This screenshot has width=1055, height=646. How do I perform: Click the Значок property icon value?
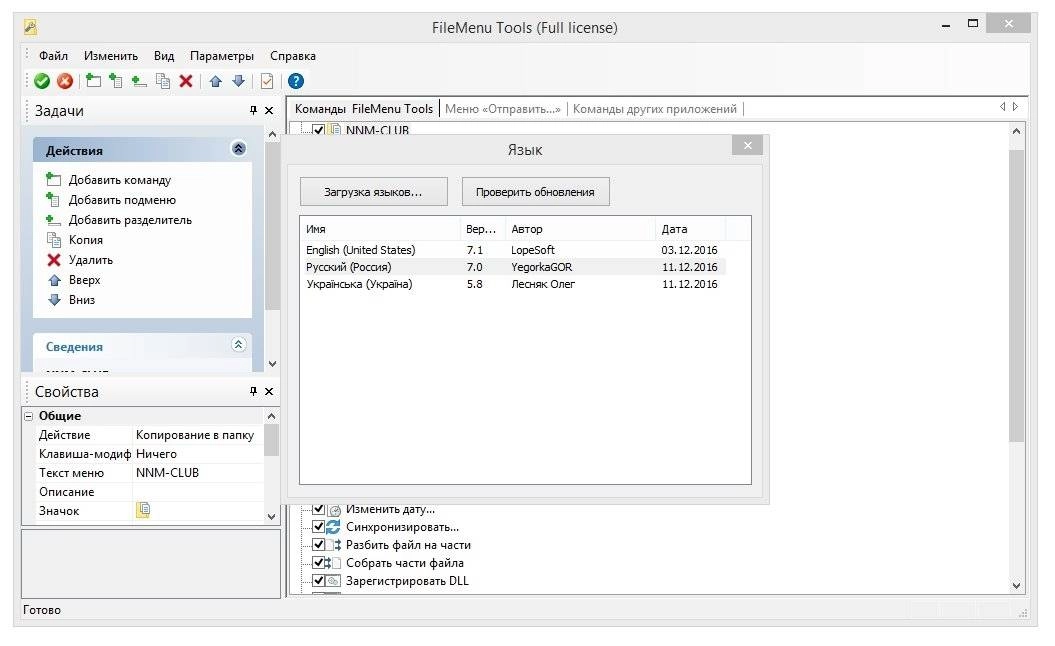(143, 510)
